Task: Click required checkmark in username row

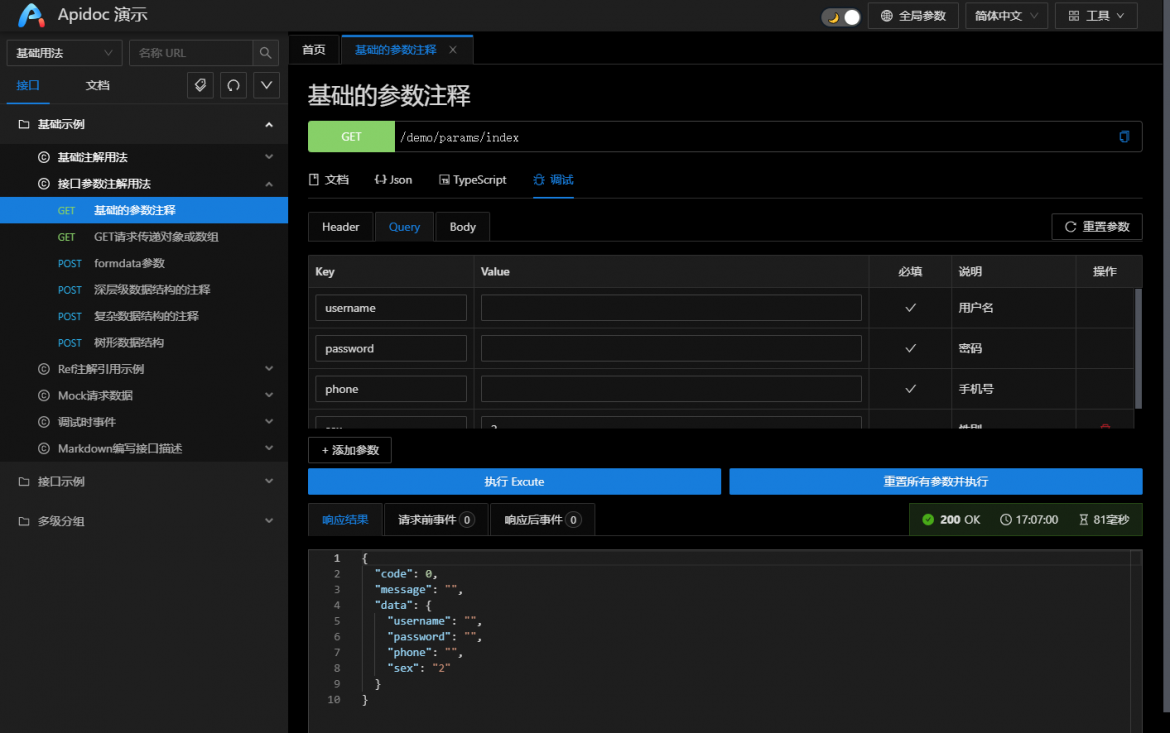Action: 910,308
